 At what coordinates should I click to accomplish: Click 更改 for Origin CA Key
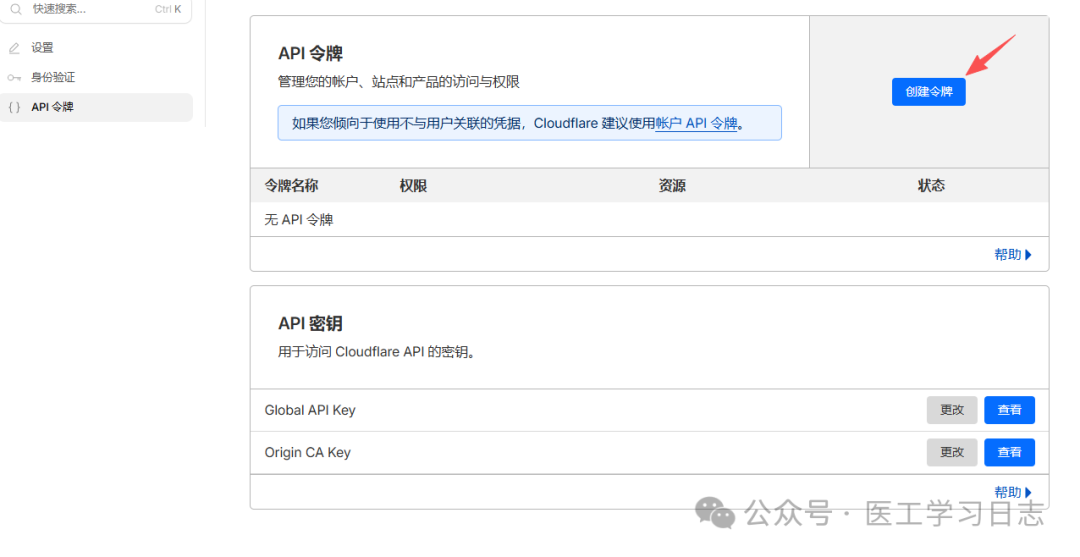click(x=952, y=452)
